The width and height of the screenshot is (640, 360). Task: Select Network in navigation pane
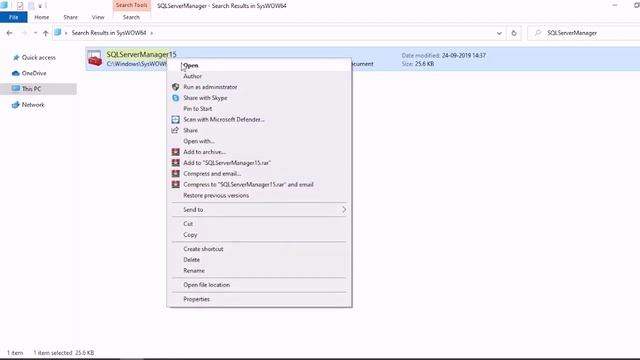click(x=33, y=105)
